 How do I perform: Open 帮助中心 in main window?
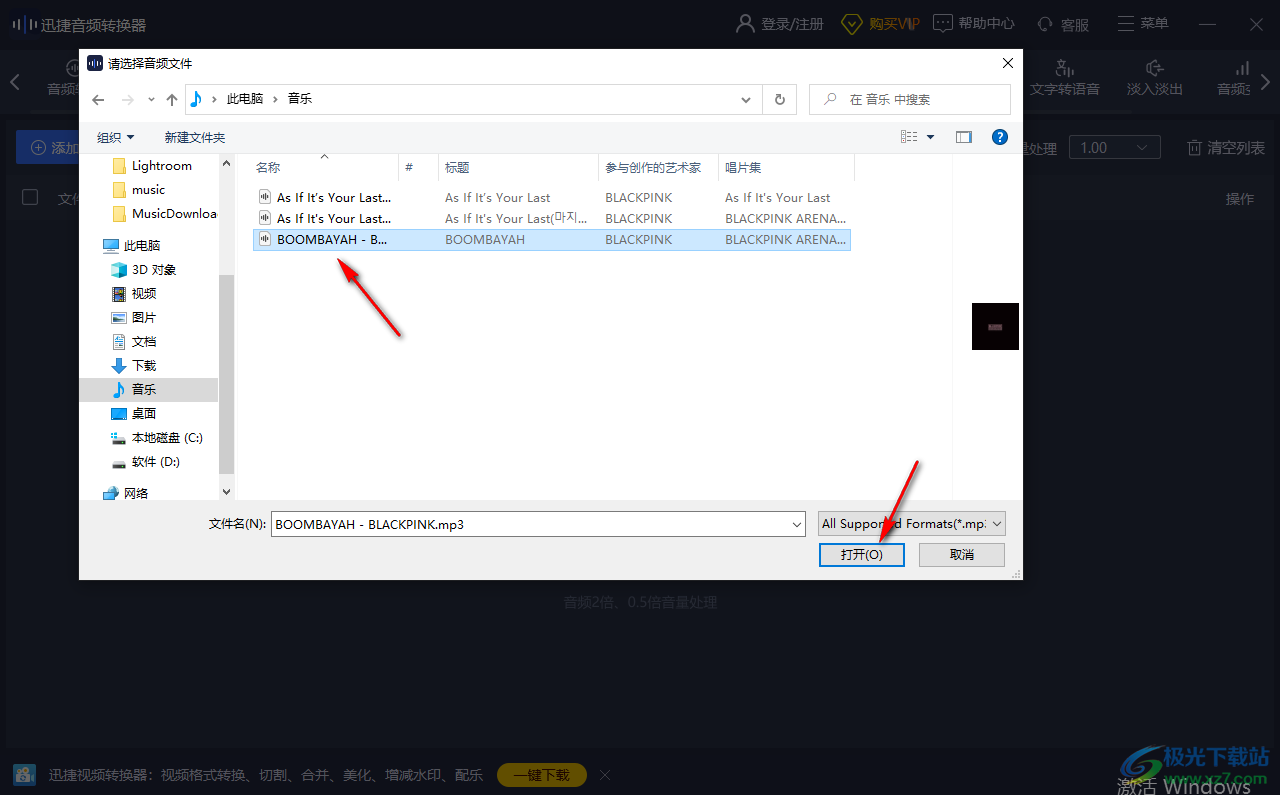(974, 23)
